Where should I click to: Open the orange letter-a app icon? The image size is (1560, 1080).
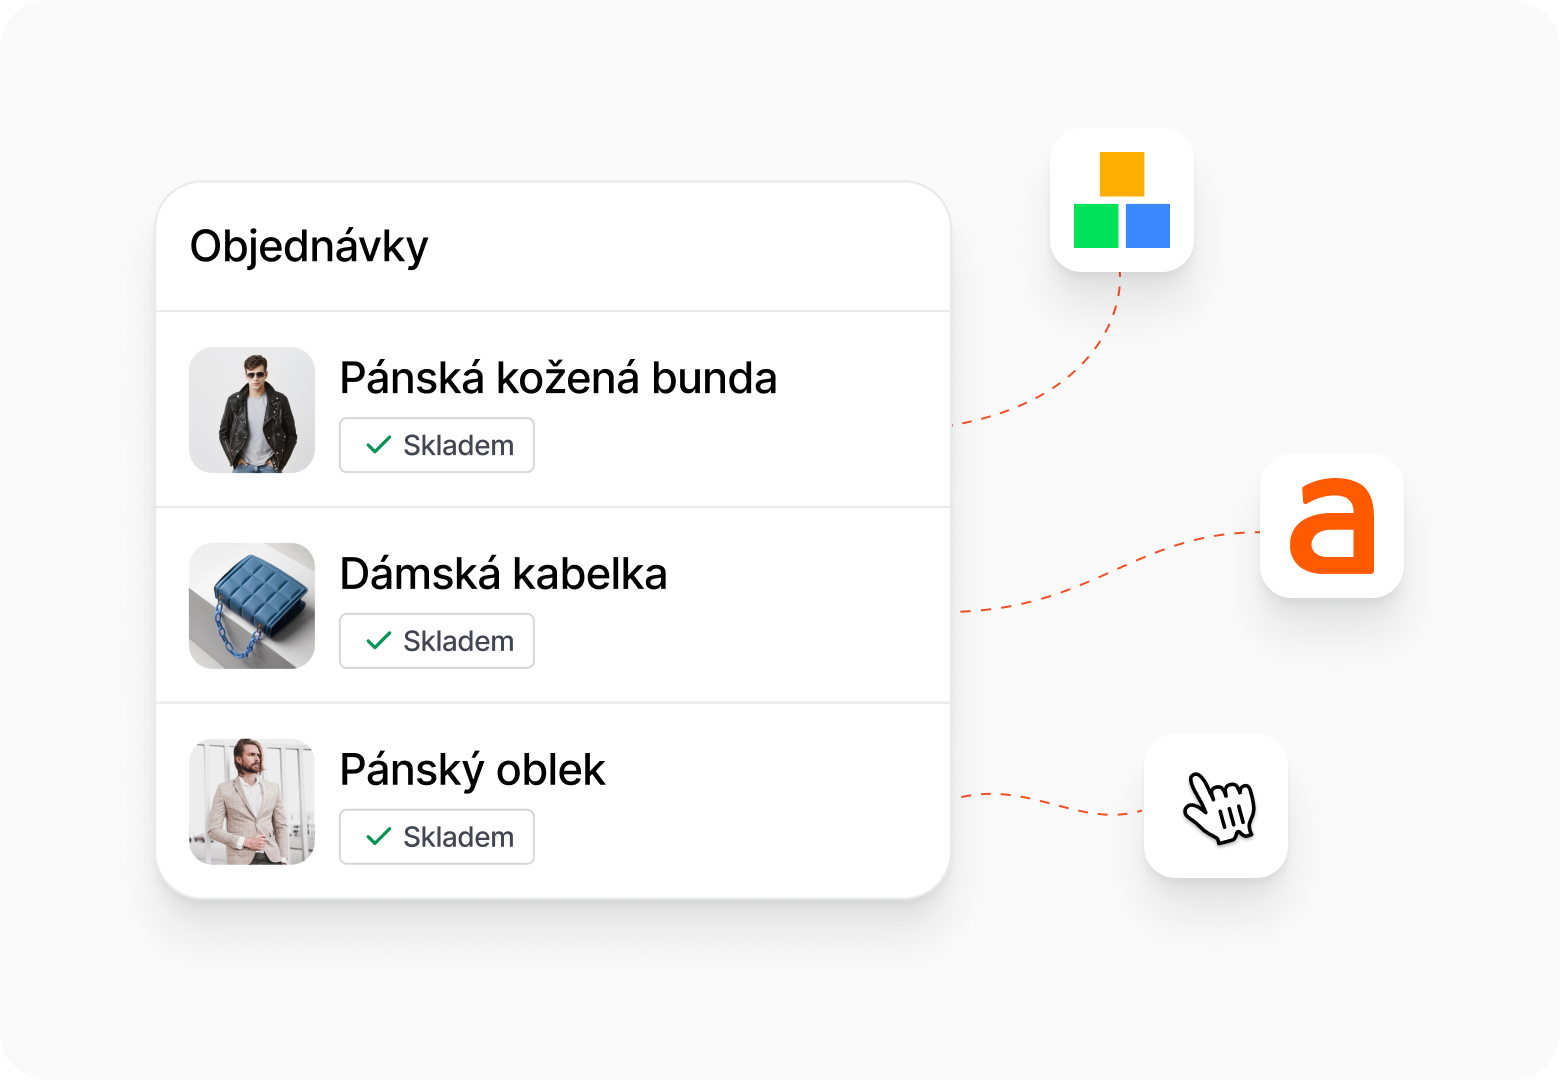pos(1332,526)
